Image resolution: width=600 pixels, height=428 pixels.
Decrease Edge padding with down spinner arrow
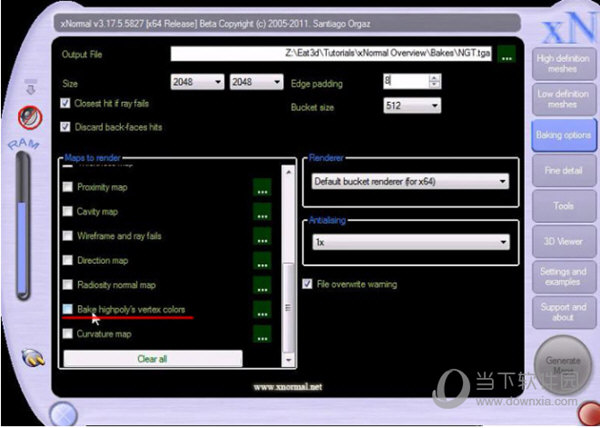coord(434,85)
